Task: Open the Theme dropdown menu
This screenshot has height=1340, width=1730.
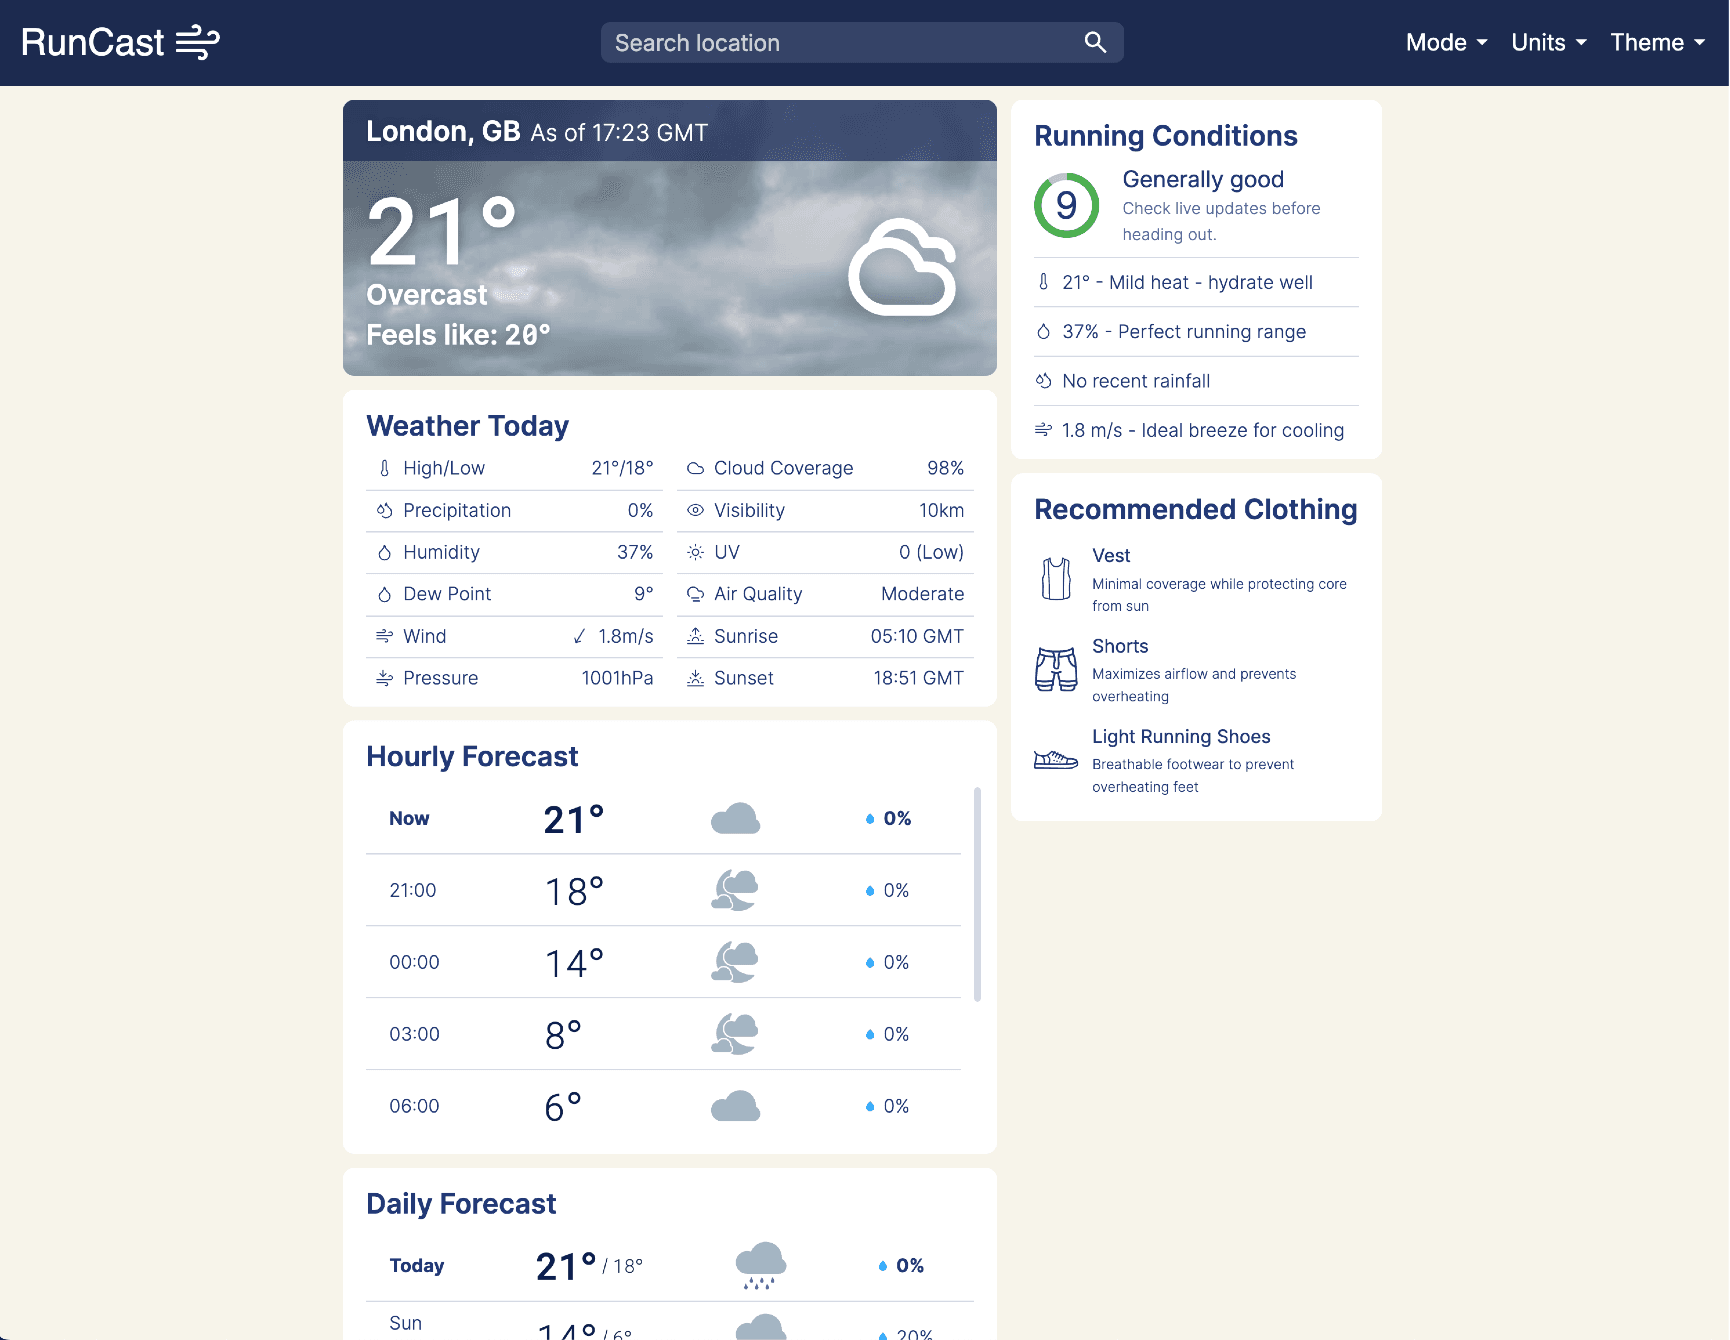Action: [x=1657, y=42]
